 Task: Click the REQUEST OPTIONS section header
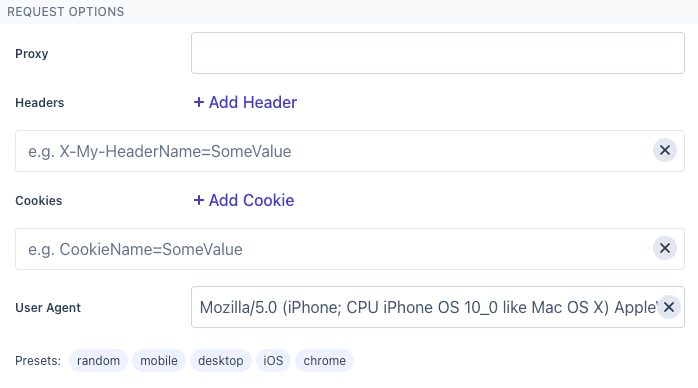pos(66,12)
